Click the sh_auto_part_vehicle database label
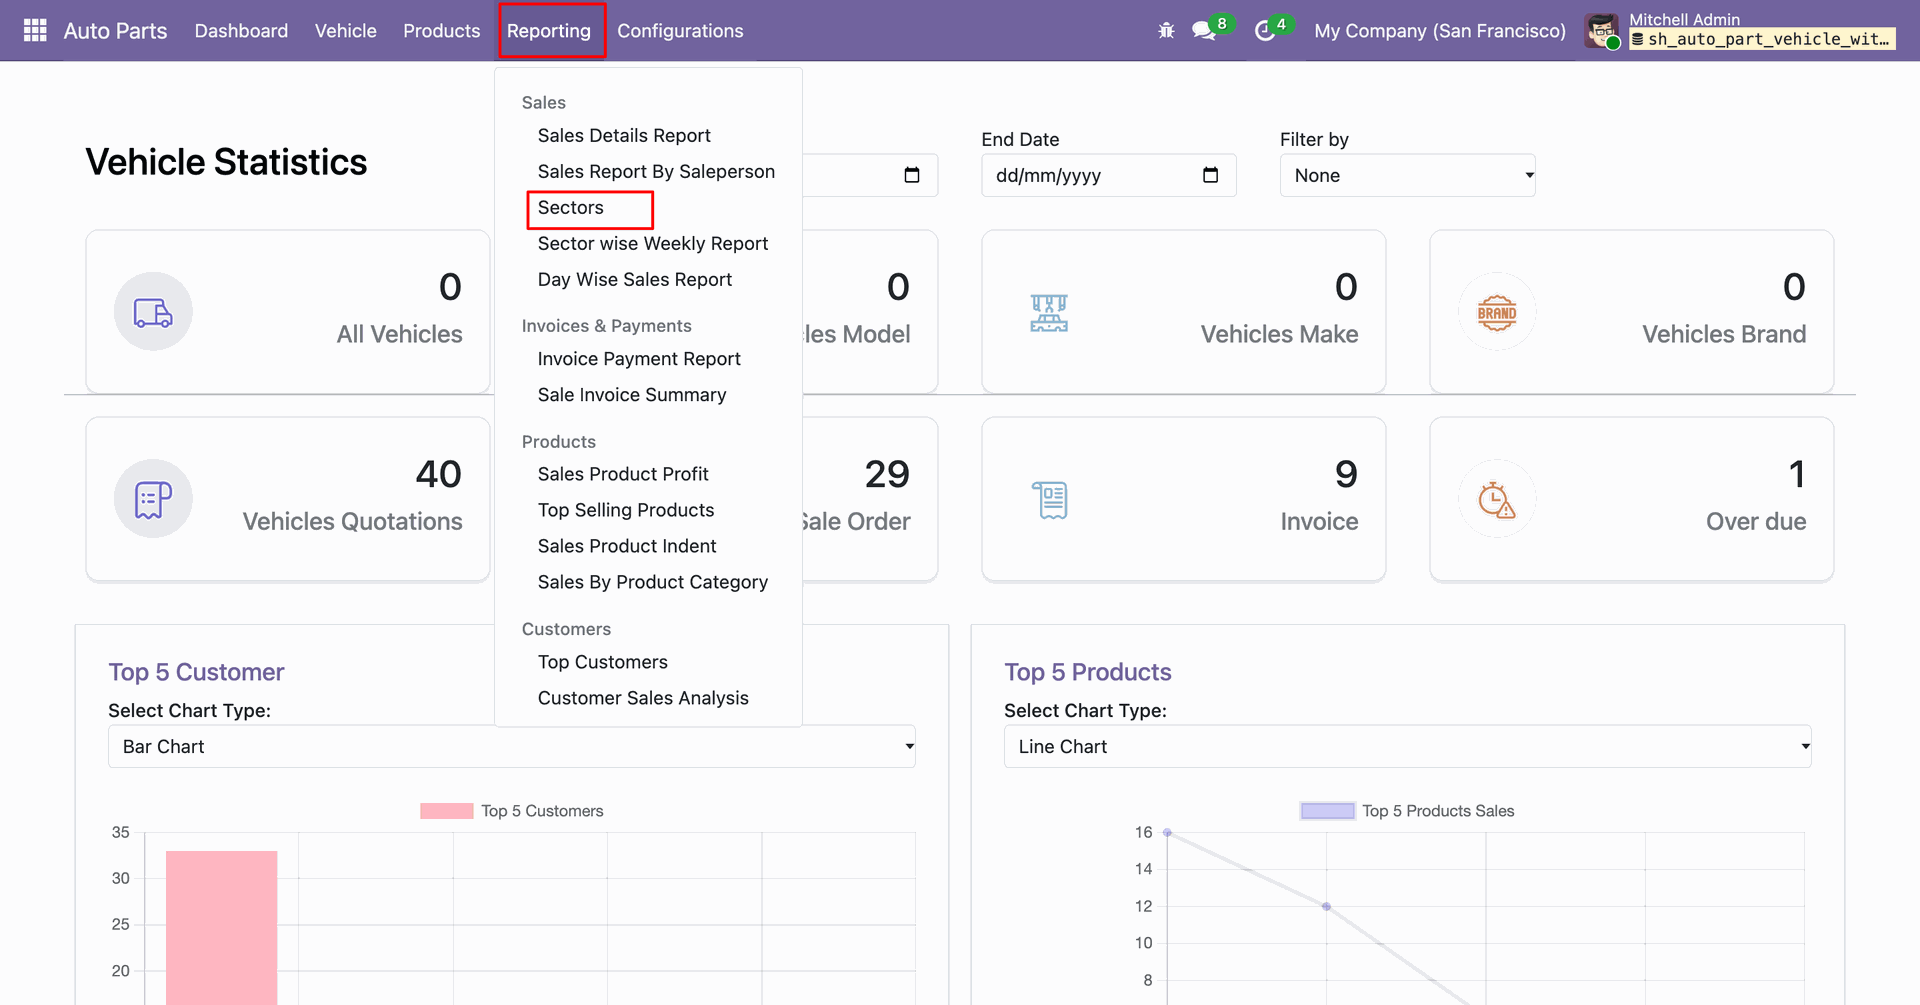The image size is (1920, 1005). (1762, 39)
